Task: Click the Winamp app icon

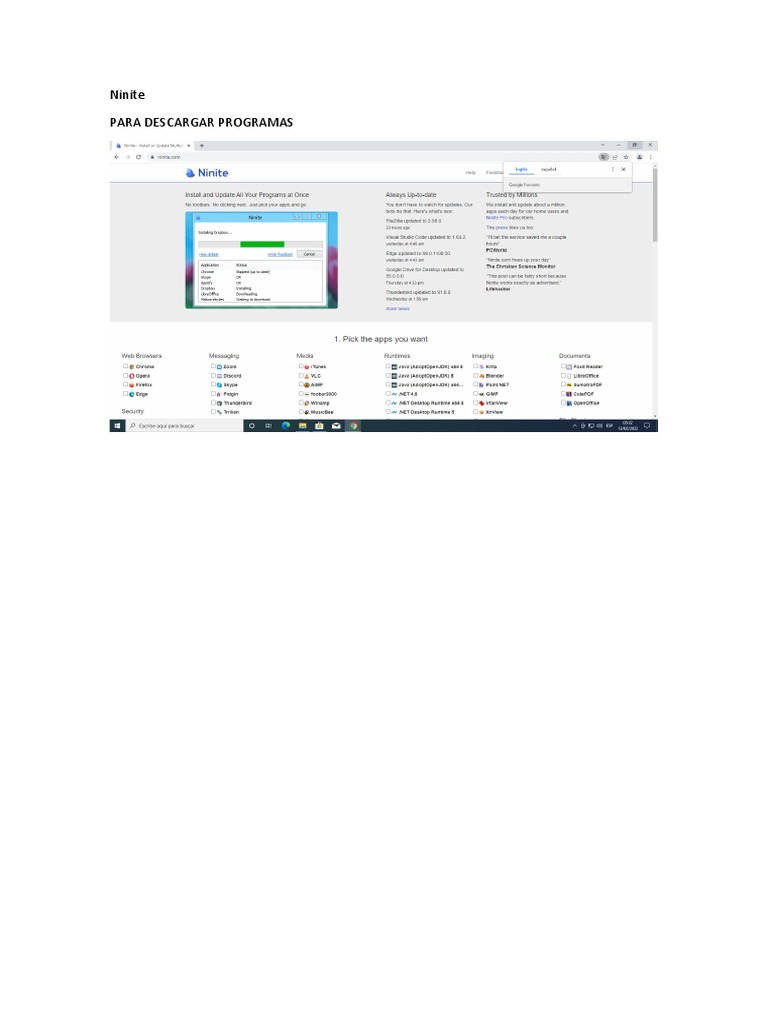Action: [x=307, y=404]
